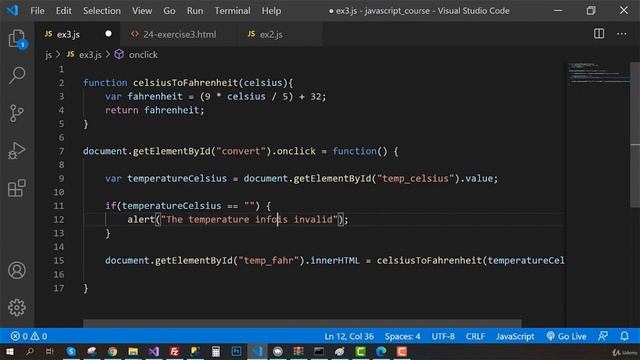The height and width of the screenshot is (360, 640).
Task: Open Visual Studio from the taskbar
Action: coord(154,351)
